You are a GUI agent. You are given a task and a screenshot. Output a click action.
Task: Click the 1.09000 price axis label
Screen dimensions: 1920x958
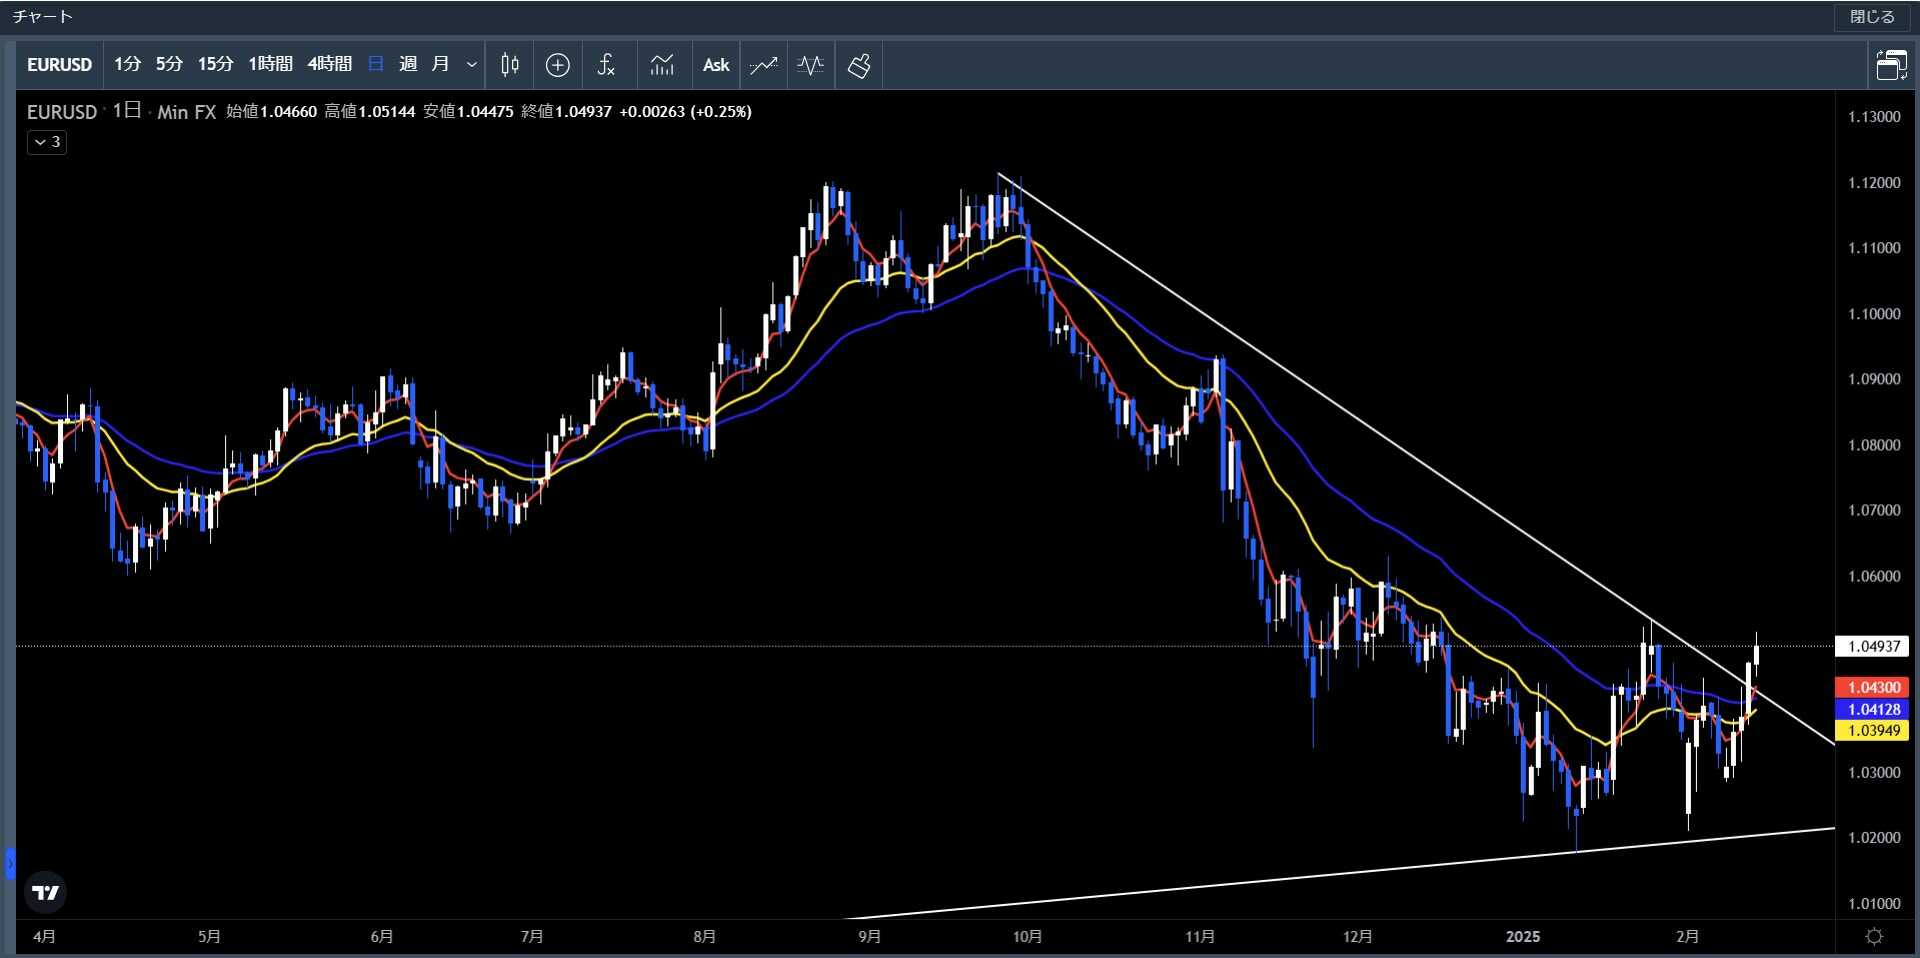pyautogui.click(x=1874, y=379)
